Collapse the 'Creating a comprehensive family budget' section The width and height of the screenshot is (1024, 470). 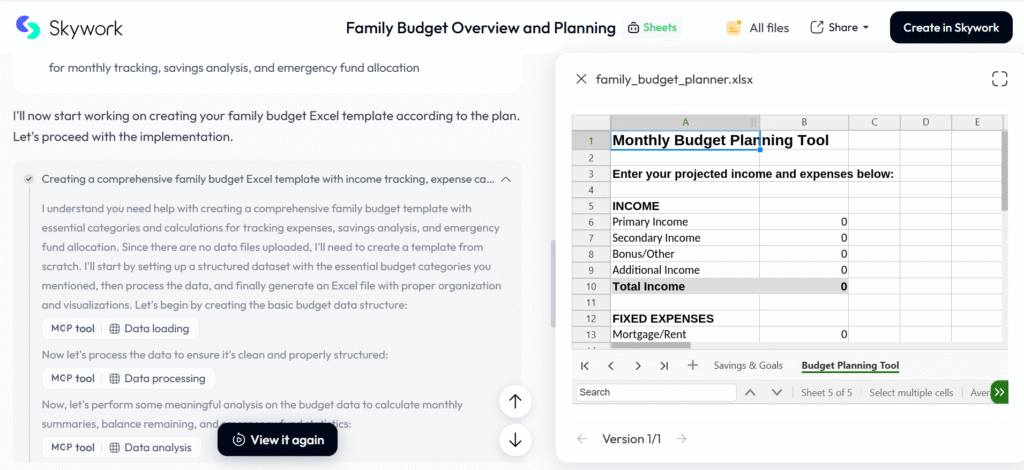(x=506, y=179)
